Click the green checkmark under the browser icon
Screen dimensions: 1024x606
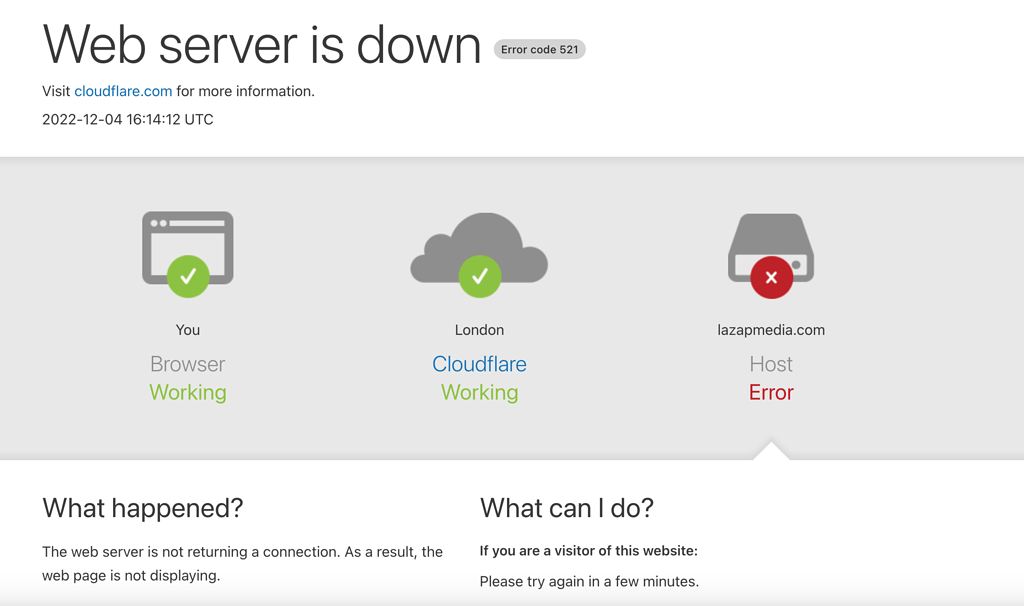[x=187, y=277]
